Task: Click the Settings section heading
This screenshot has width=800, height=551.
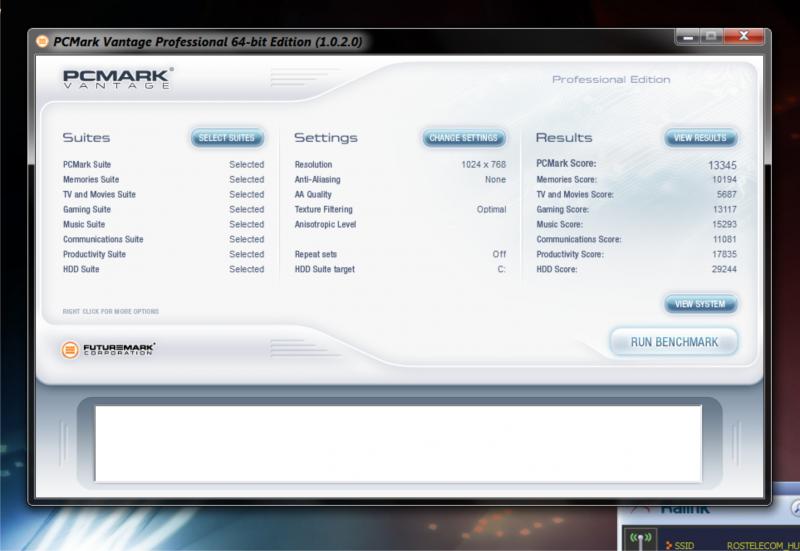Action: 326,138
